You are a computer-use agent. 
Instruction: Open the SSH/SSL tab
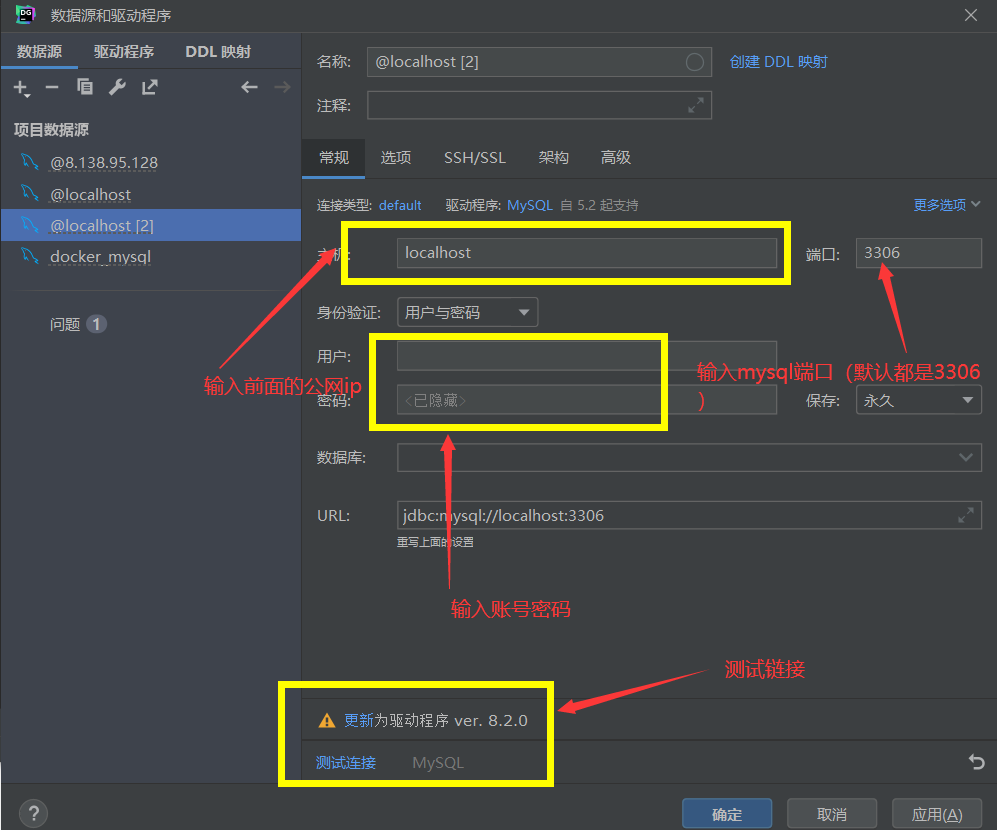[x=475, y=158]
